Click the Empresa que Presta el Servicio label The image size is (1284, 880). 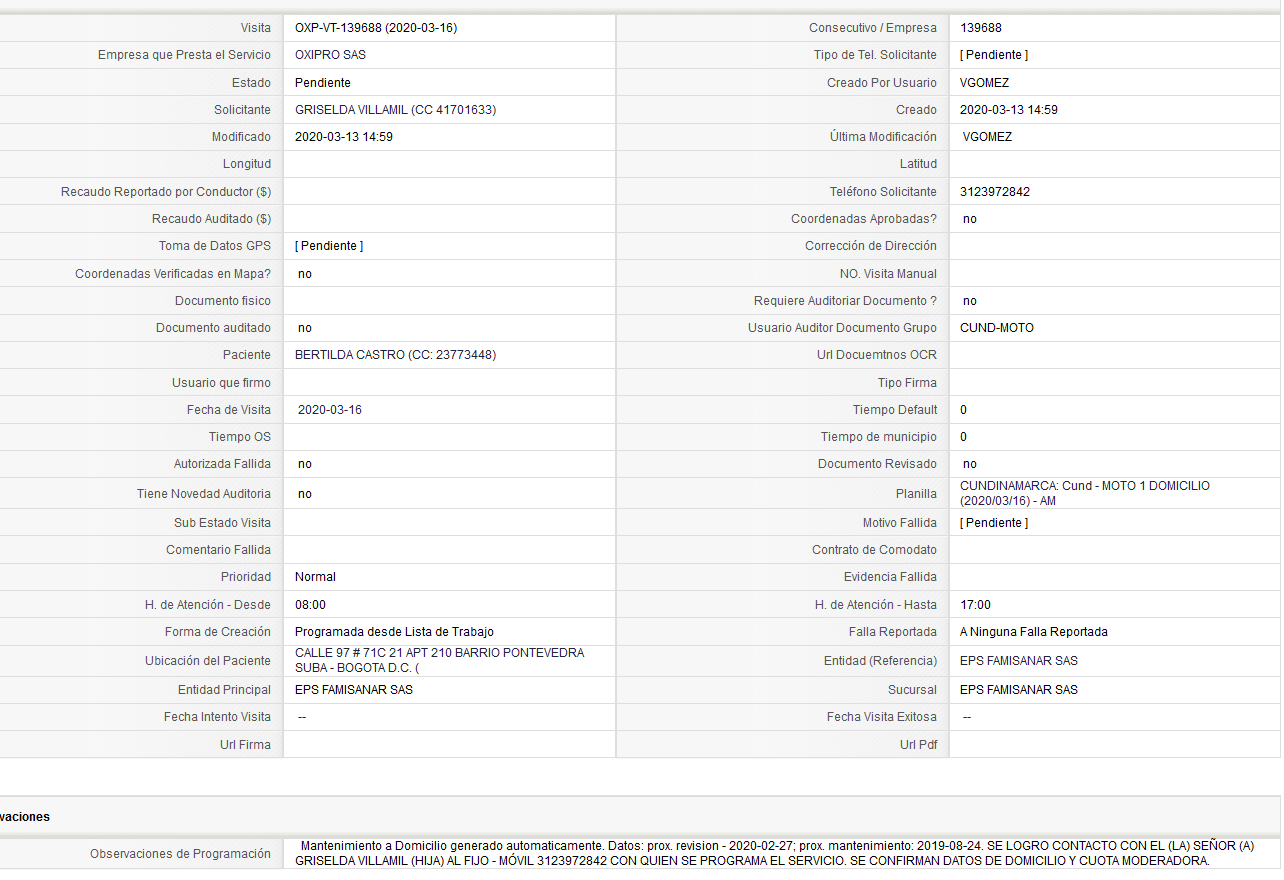pyautogui.click(x=184, y=55)
